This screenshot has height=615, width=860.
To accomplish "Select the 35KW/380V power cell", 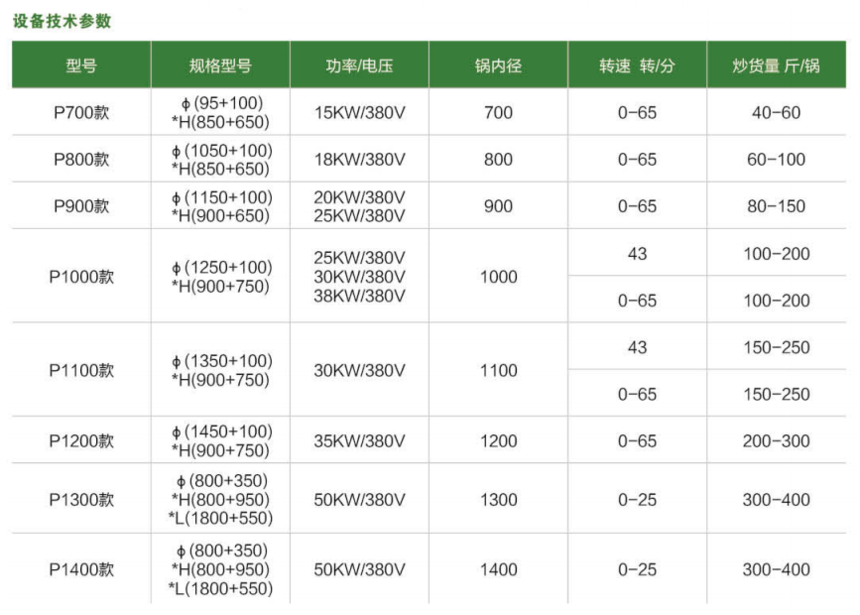I will (359, 441).
